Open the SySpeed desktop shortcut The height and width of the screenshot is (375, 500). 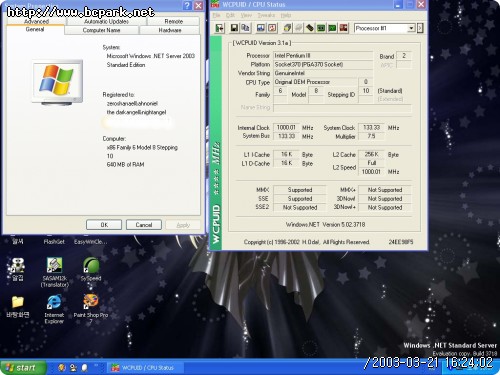coord(91,269)
